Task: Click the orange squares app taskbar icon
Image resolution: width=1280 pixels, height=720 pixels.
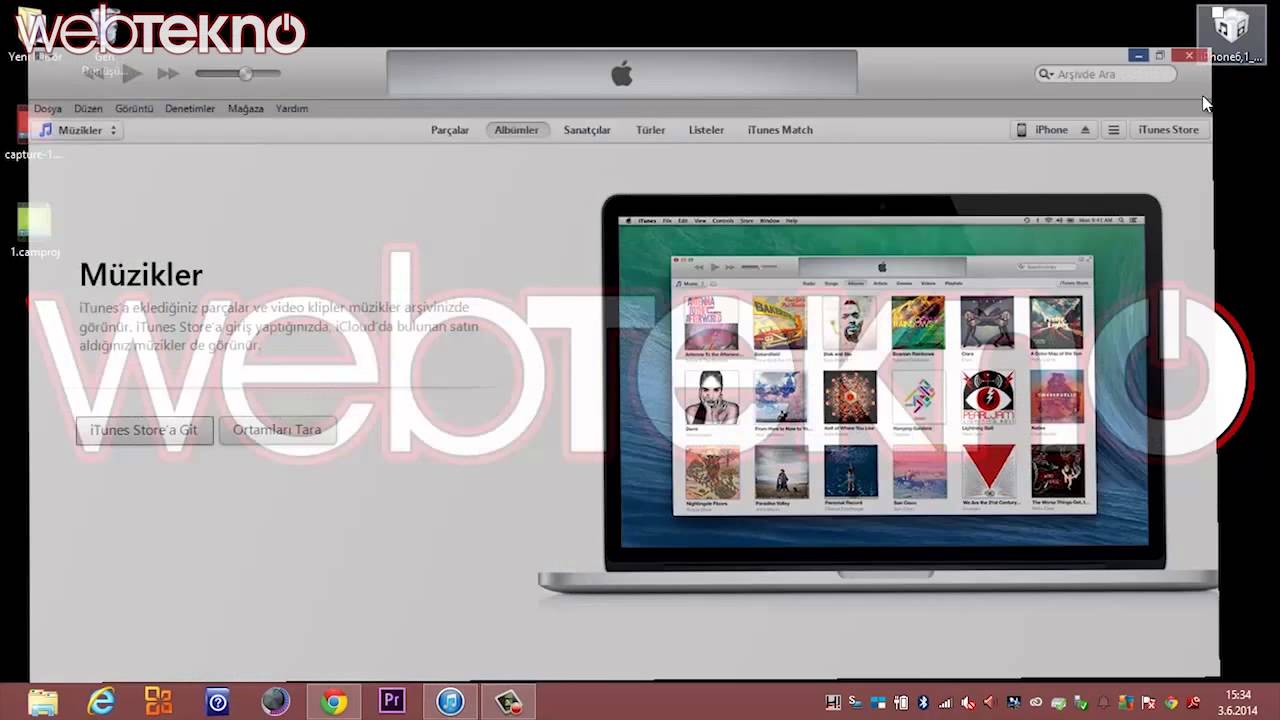Action: [x=159, y=702]
